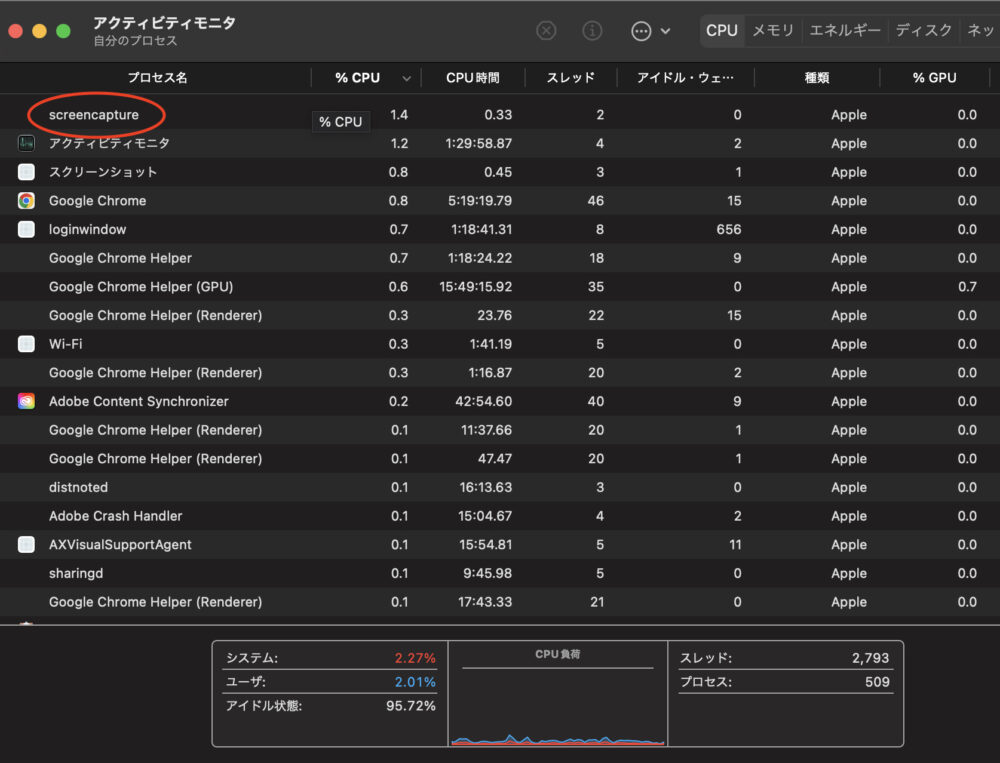This screenshot has height=763, width=1000.
Task: Click the CPU time value 15:49:15.92
Action: pyautogui.click(x=475, y=287)
